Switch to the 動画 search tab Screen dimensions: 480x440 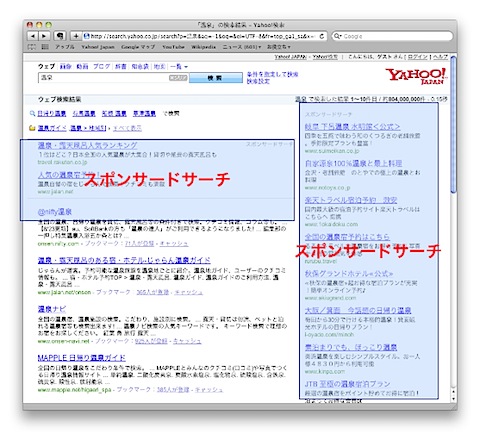[x=82, y=67]
